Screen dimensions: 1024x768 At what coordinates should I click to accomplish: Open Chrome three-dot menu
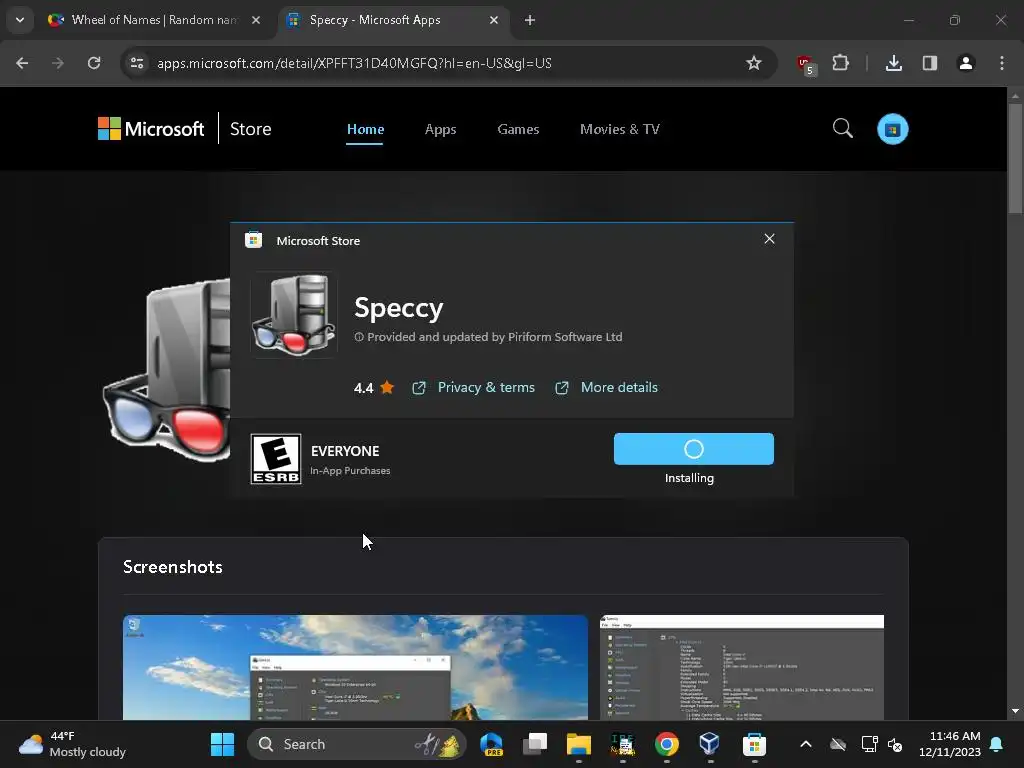pos(1002,63)
